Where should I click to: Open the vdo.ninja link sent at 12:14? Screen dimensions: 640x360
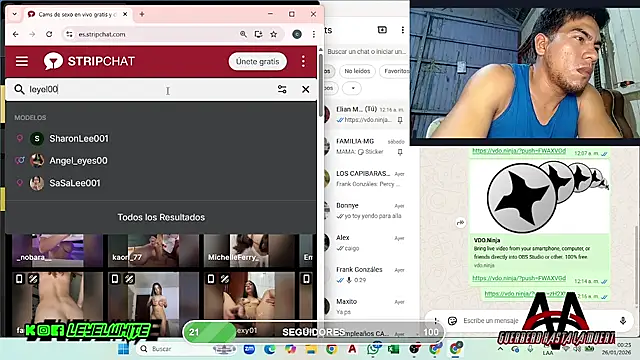(x=519, y=278)
